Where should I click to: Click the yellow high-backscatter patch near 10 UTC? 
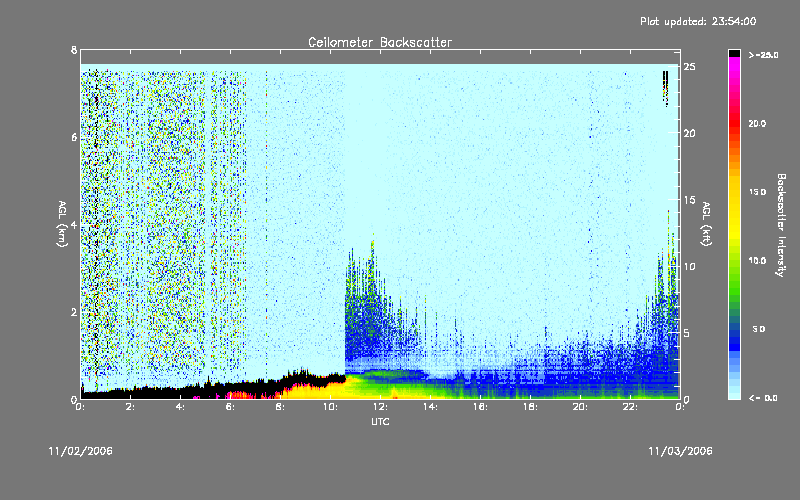click(x=321, y=391)
